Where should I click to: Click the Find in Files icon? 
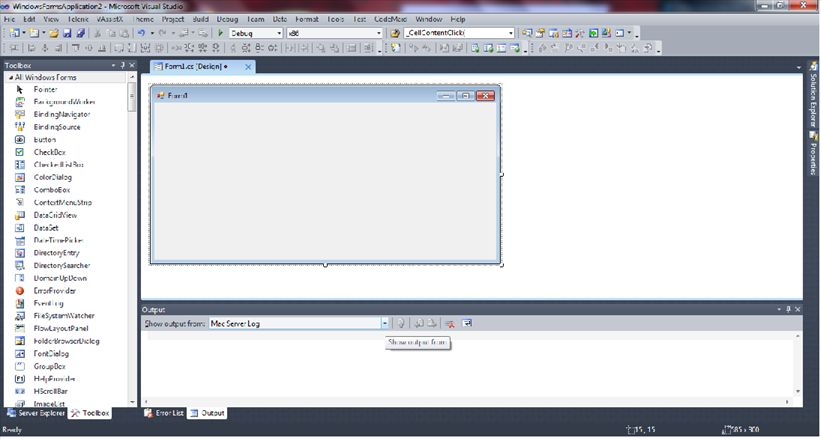[x=395, y=33]
